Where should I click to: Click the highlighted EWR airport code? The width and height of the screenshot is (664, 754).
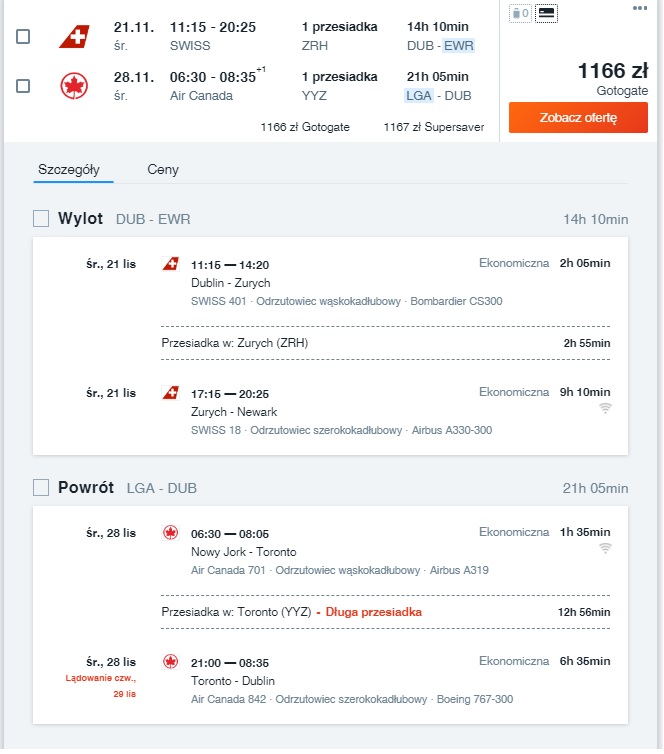459,46
